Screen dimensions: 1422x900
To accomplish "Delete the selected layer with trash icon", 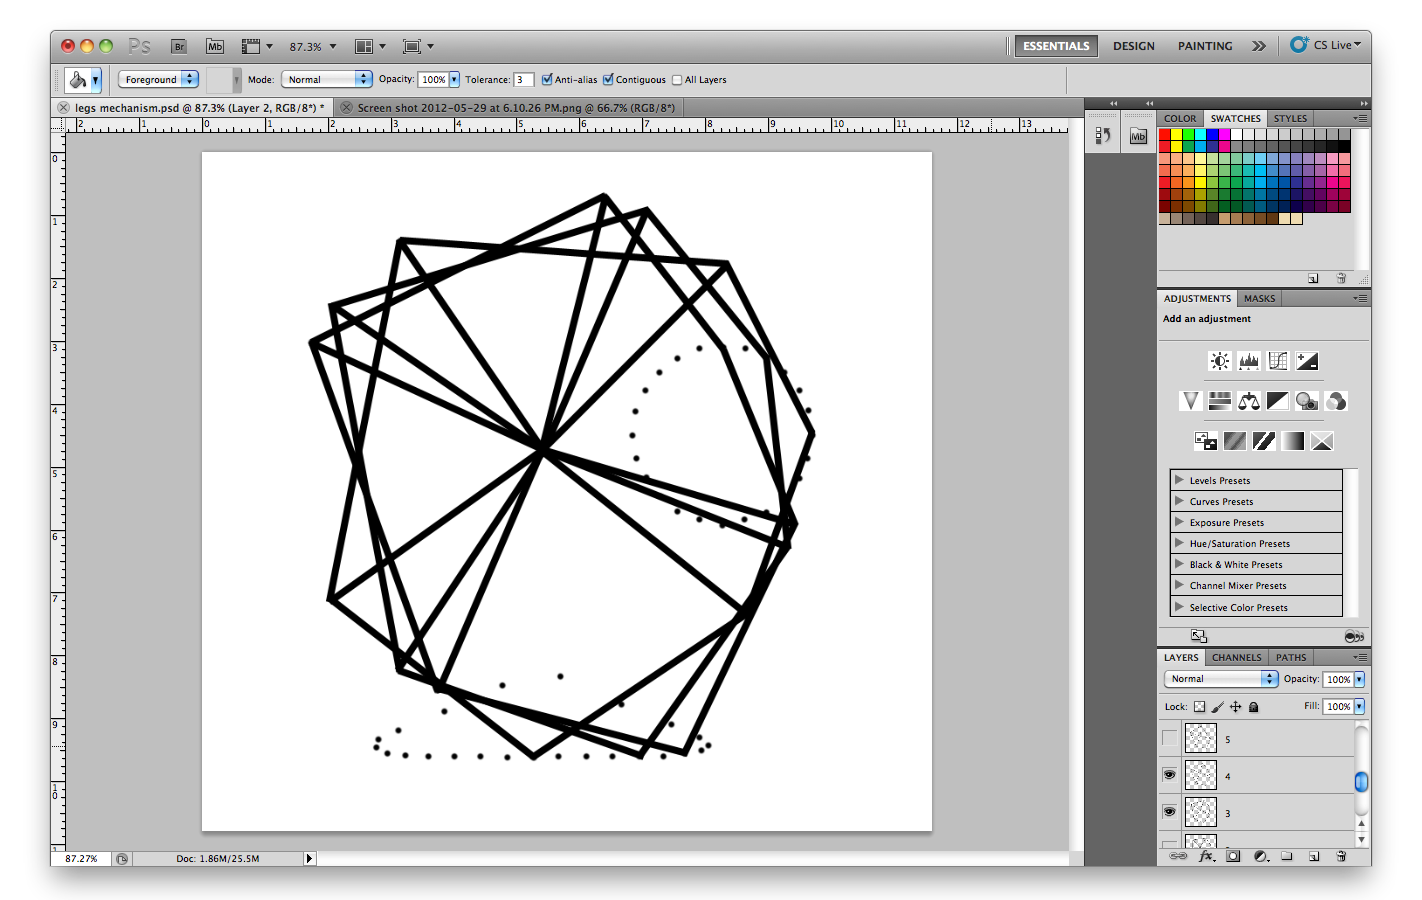I will (1341, 856).
